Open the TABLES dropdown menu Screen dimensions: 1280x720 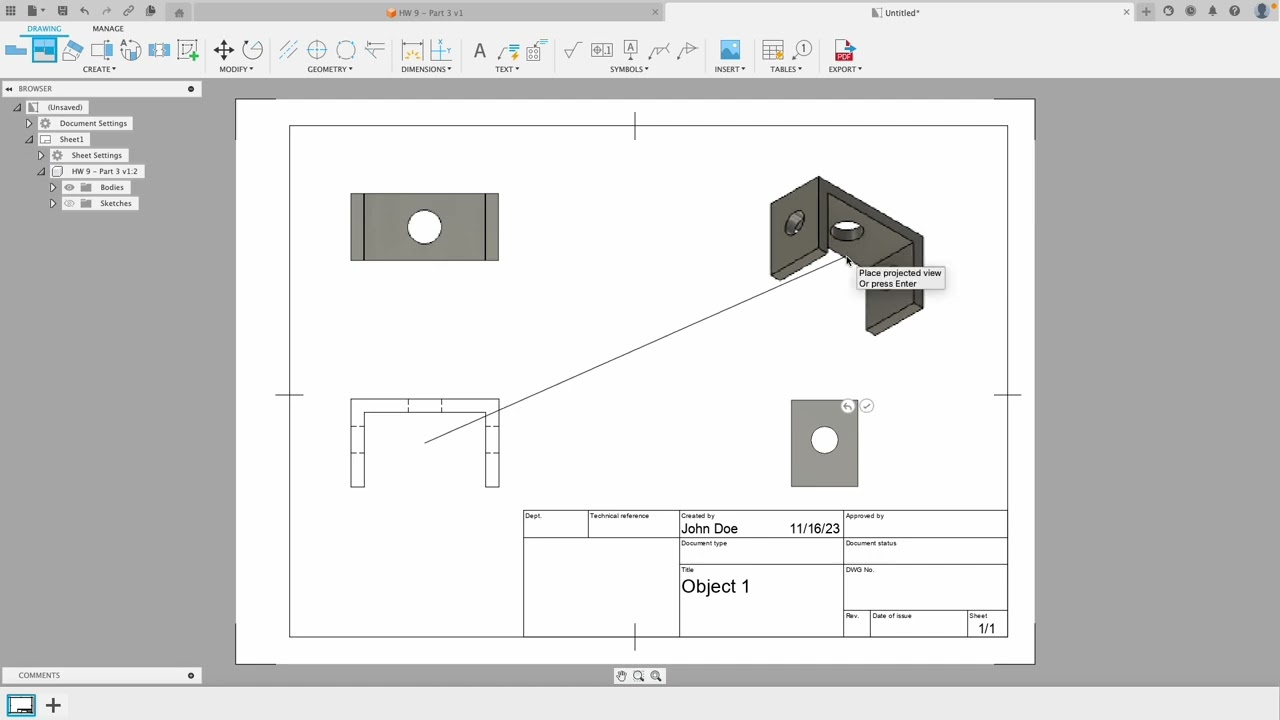coord(786,69)
